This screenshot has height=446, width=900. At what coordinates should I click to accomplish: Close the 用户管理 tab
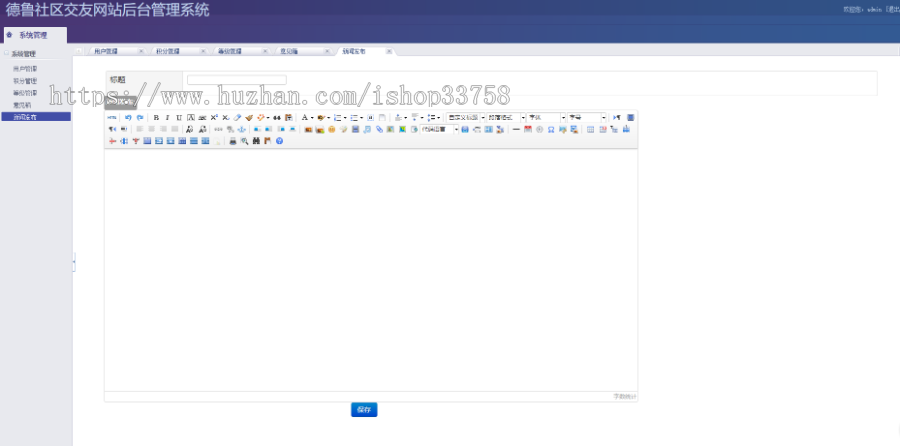(141, 51)
